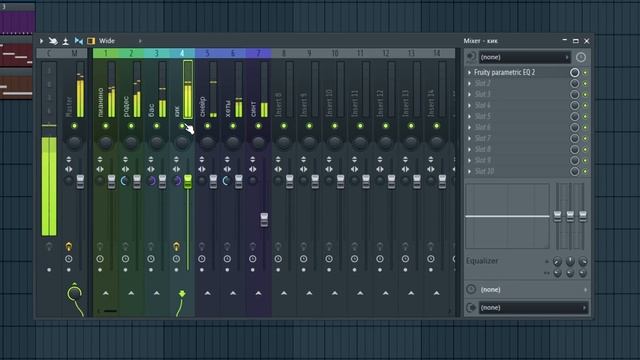Open the audio output (none) dropdown at the bottom
640x360 pixels.
click(533, 308)
